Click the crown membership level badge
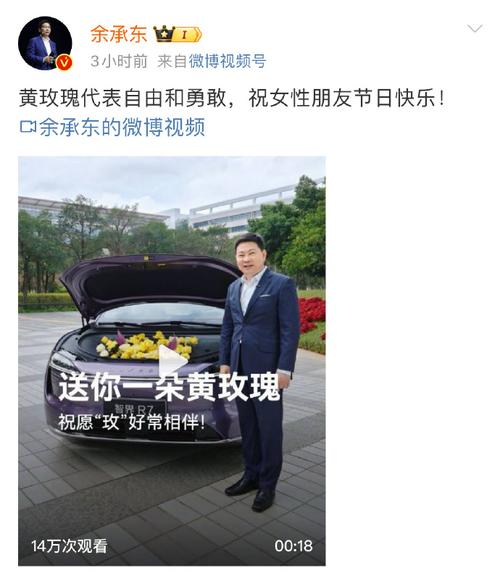 (x=178, y=34)
